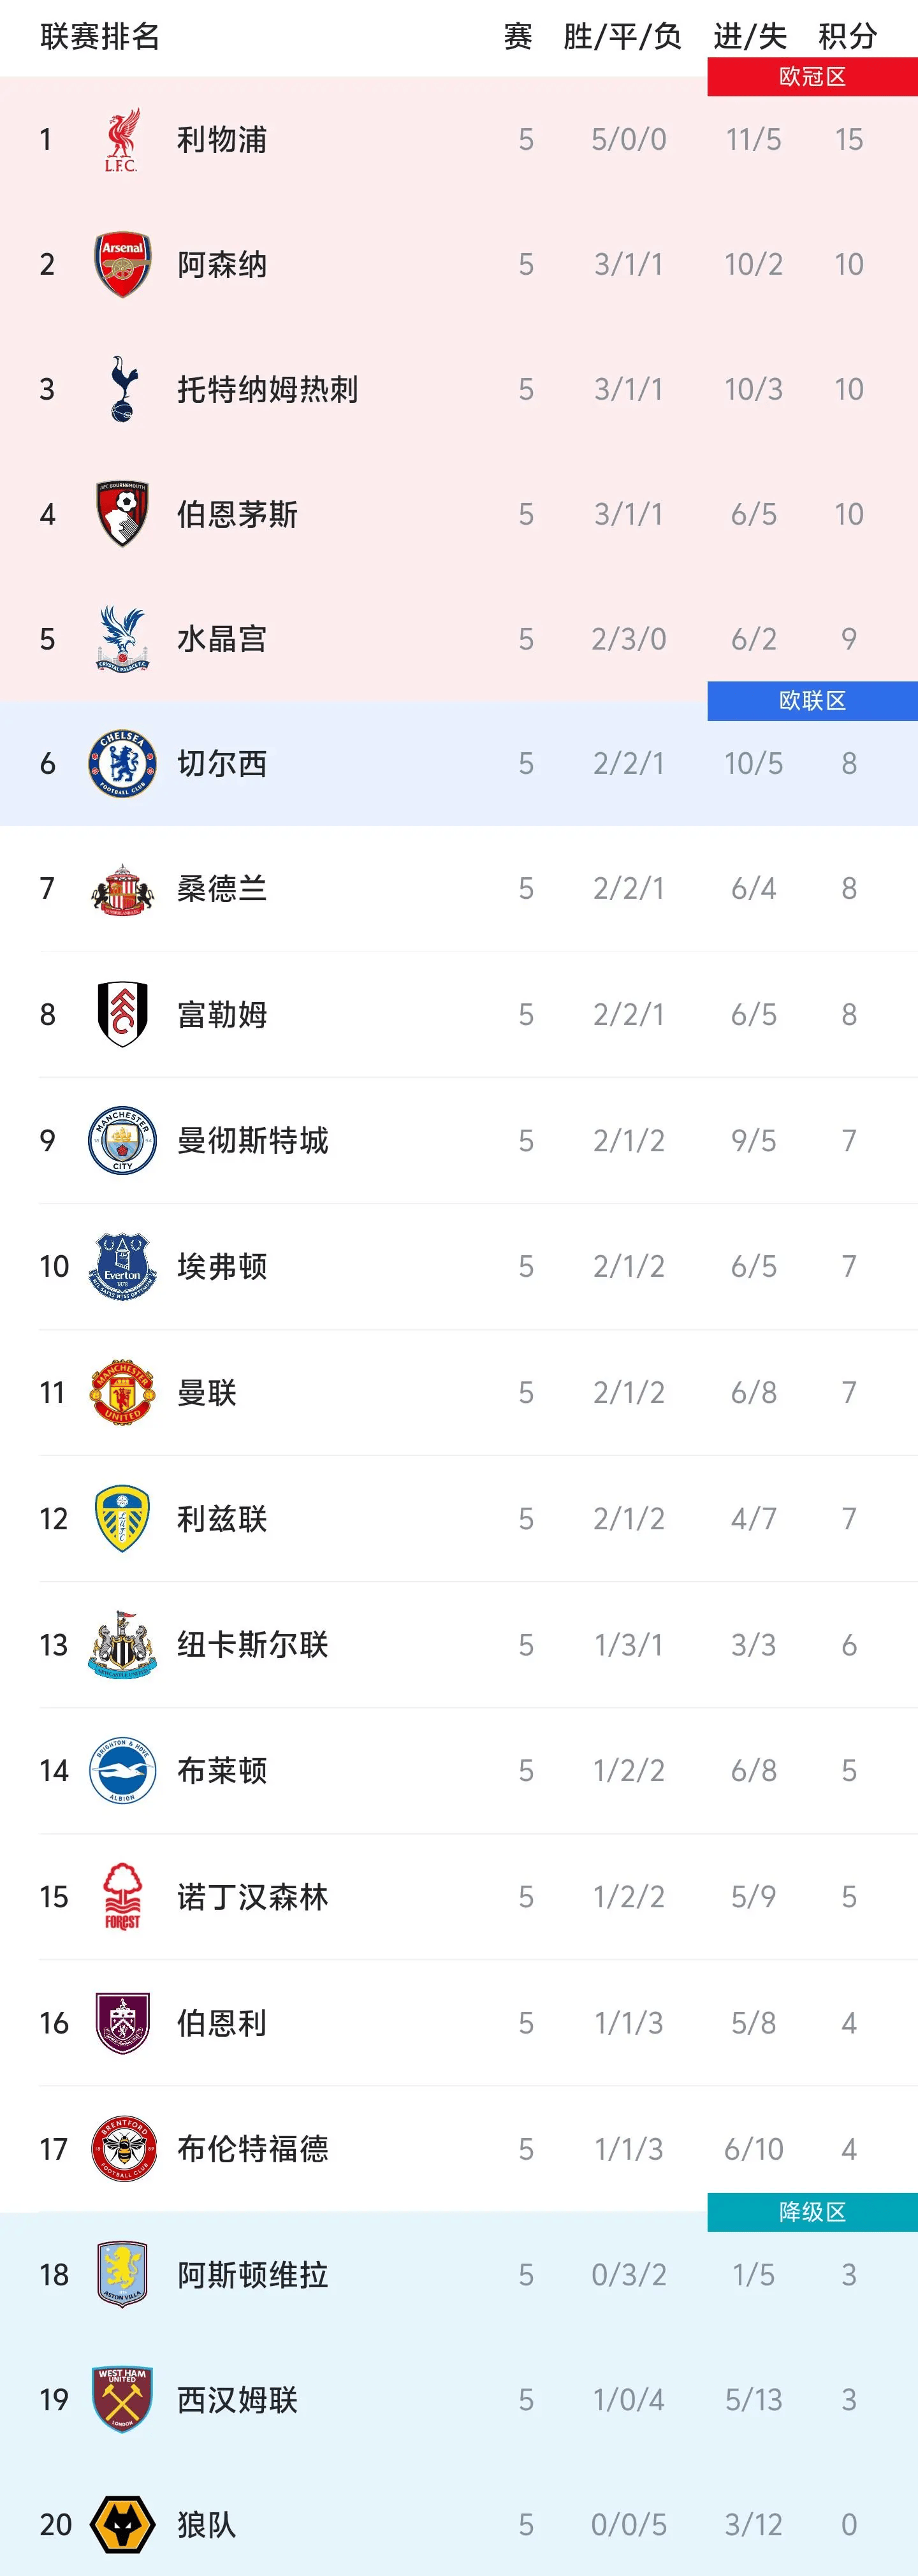
Task: Tap the West Ham United crest
Action: (x=122, y=2399)
